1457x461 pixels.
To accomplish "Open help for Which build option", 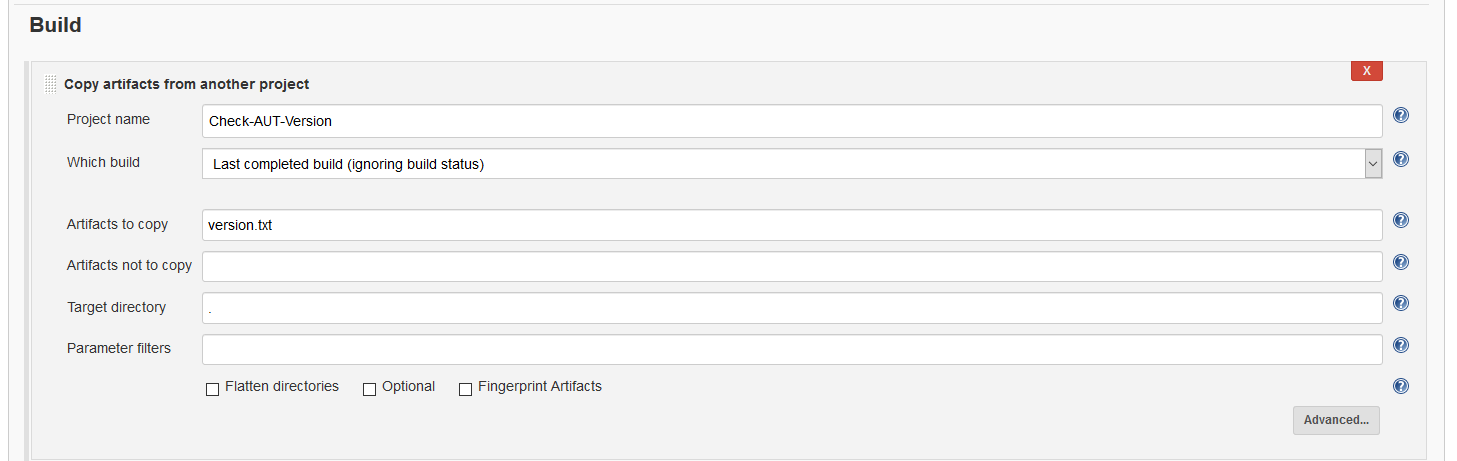I will tap(1401, 159).
